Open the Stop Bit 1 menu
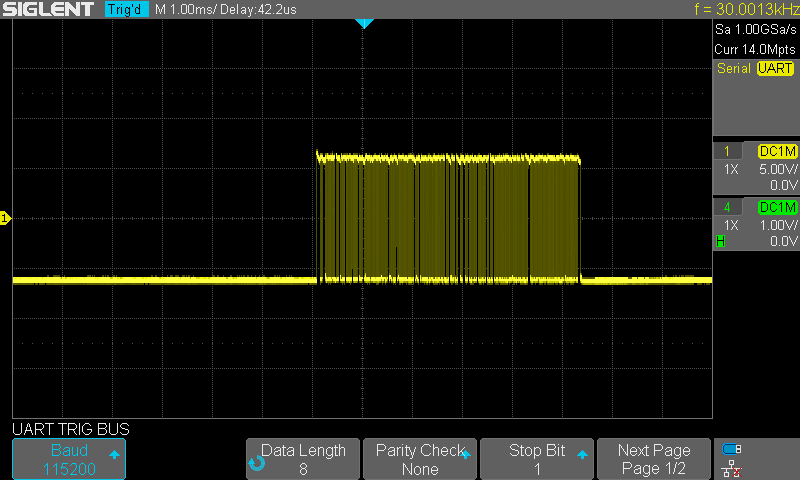This screenshot has height=480, width=800. (x=537, y=459)
